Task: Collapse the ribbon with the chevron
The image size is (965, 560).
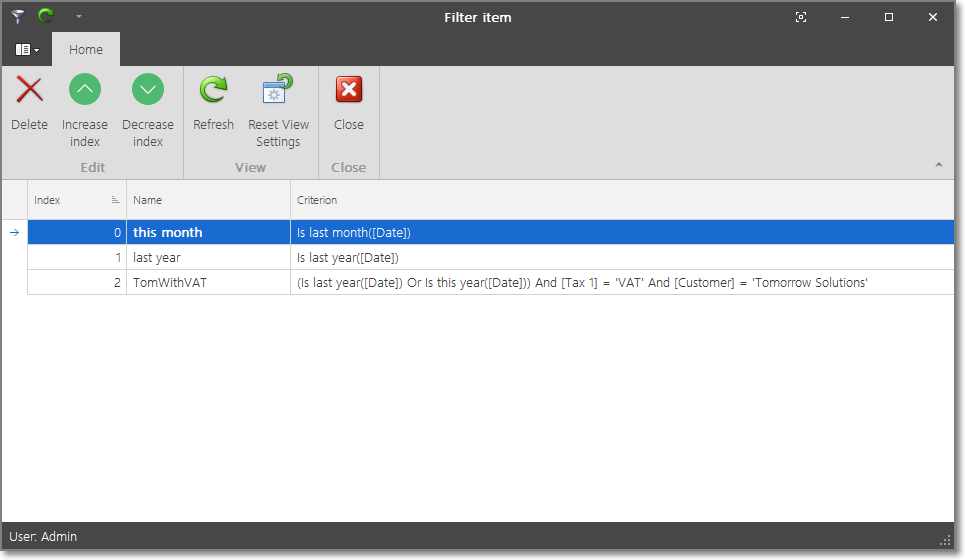Action: (939, 165)
